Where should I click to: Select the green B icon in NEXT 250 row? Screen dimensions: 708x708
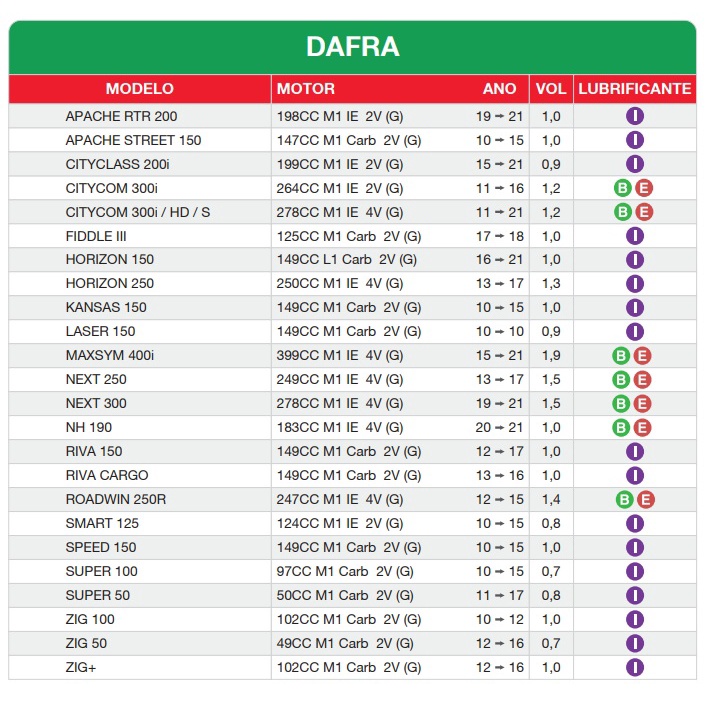[621, 380]
